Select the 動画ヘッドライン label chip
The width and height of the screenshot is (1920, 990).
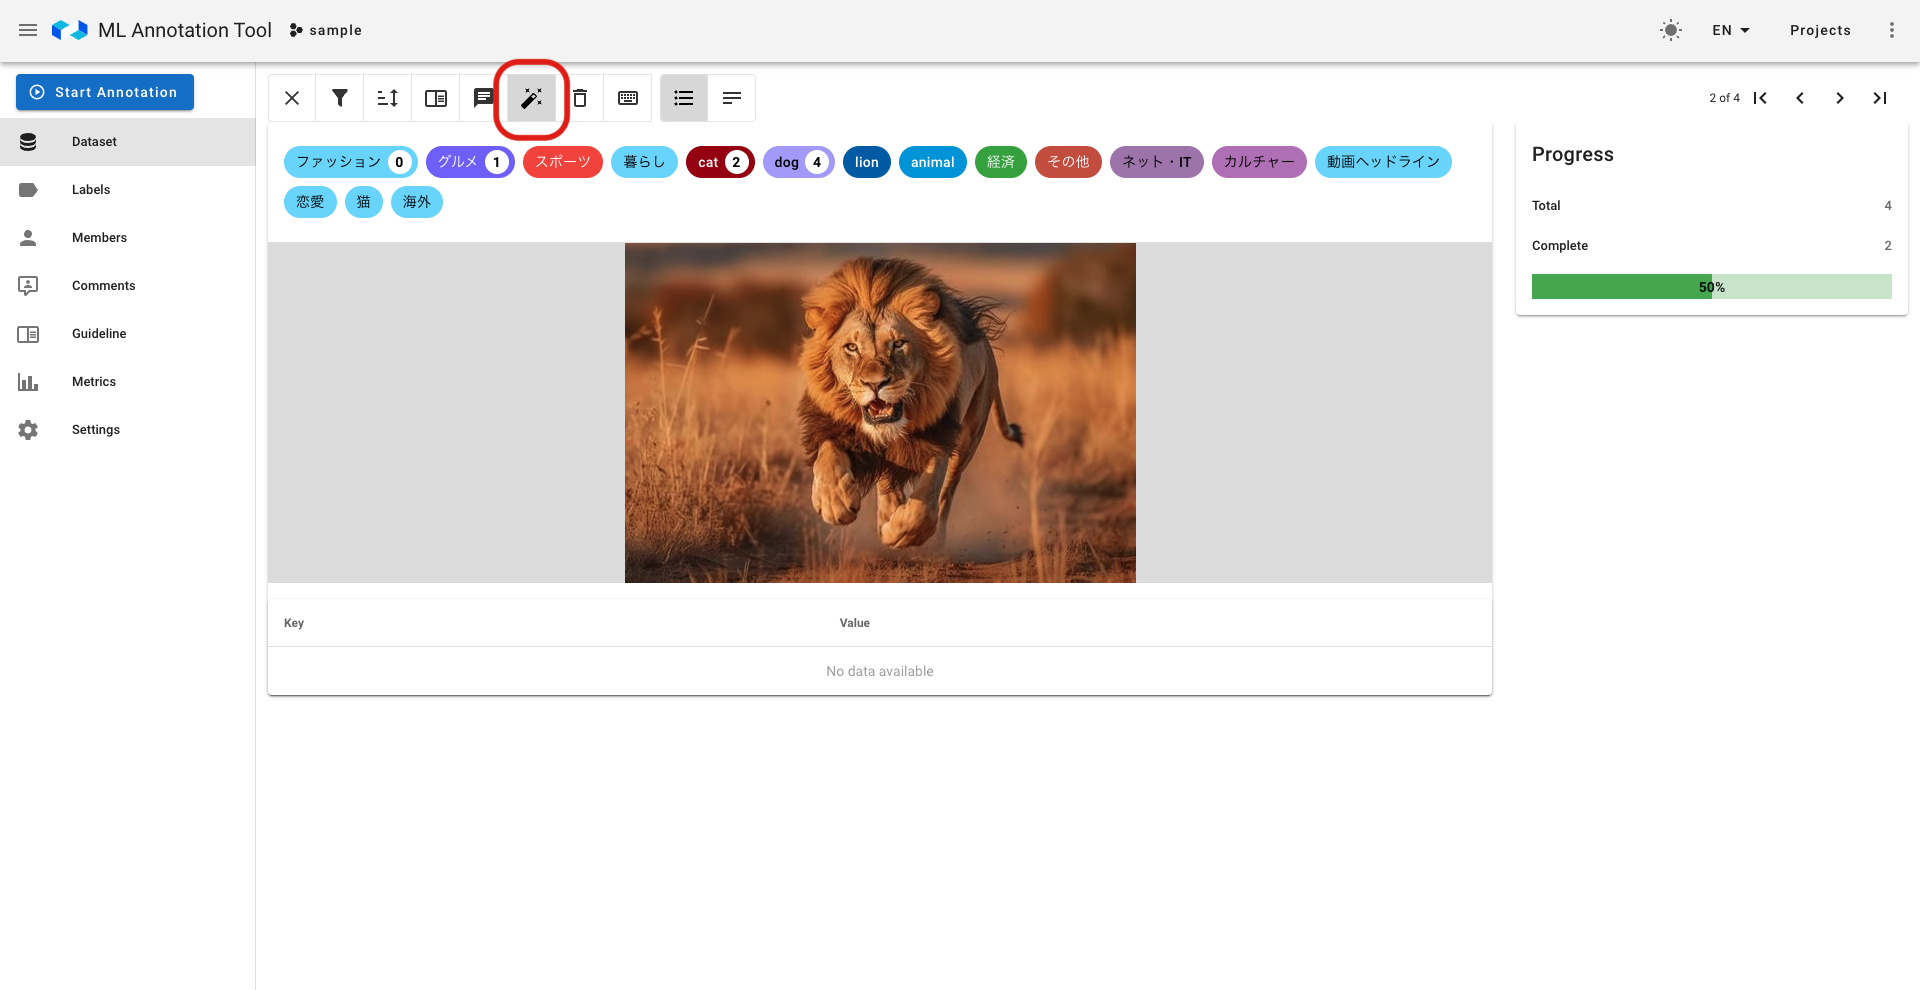click(1383, 162)
